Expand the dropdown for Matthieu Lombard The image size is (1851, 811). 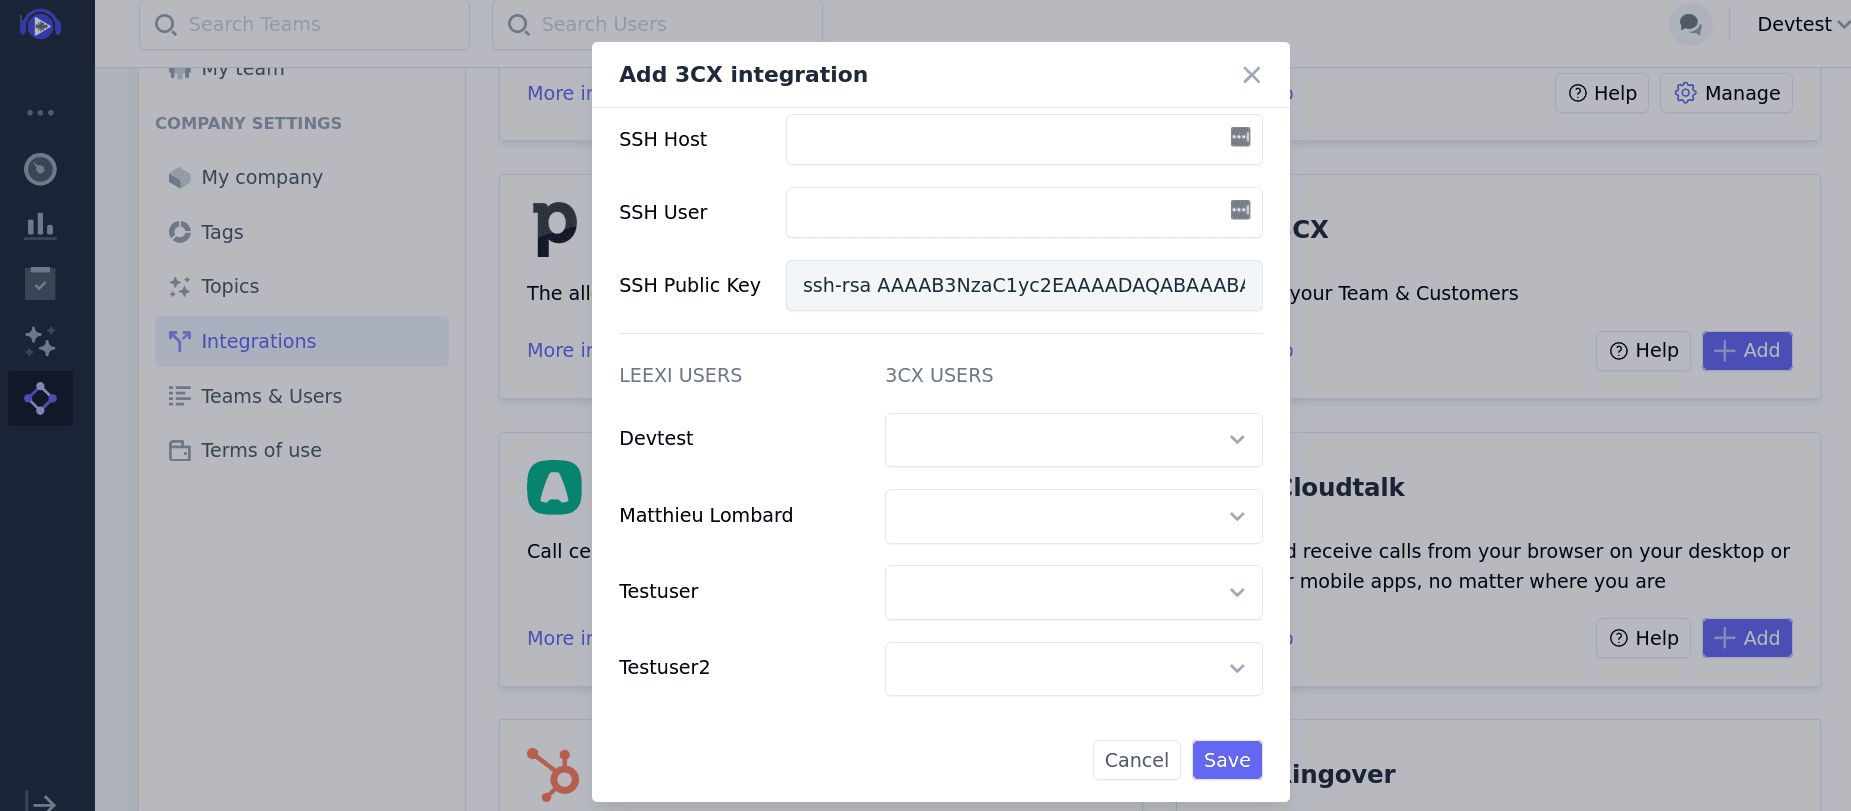pyautogui.click(x=1073, y=516)
